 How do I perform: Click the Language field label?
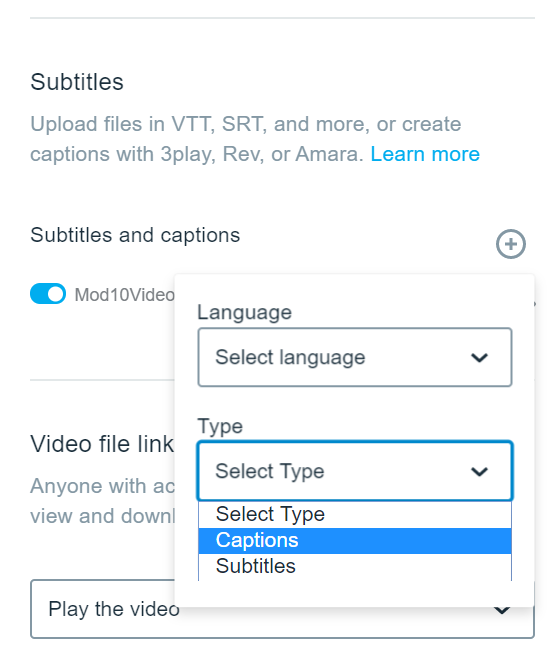coord(245,313)
